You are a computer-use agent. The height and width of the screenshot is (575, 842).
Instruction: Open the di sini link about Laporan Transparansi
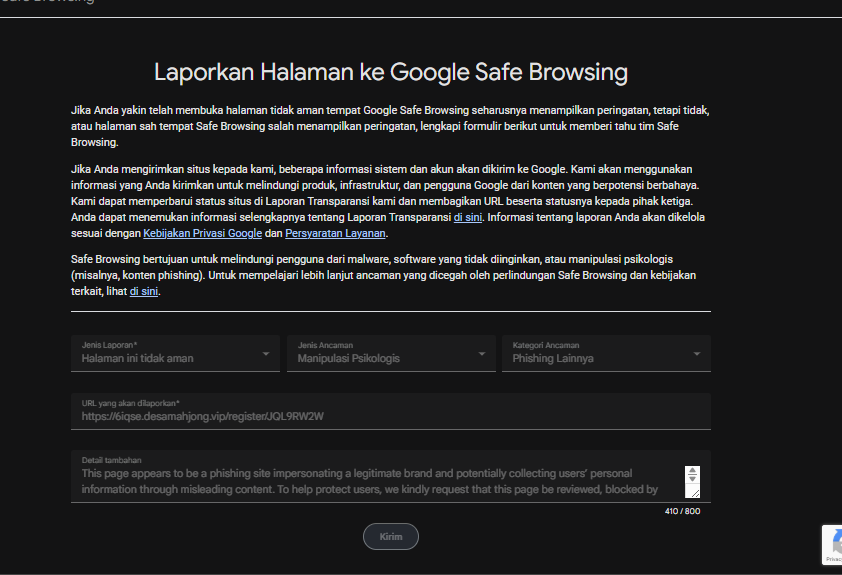(x=468, y=217)
